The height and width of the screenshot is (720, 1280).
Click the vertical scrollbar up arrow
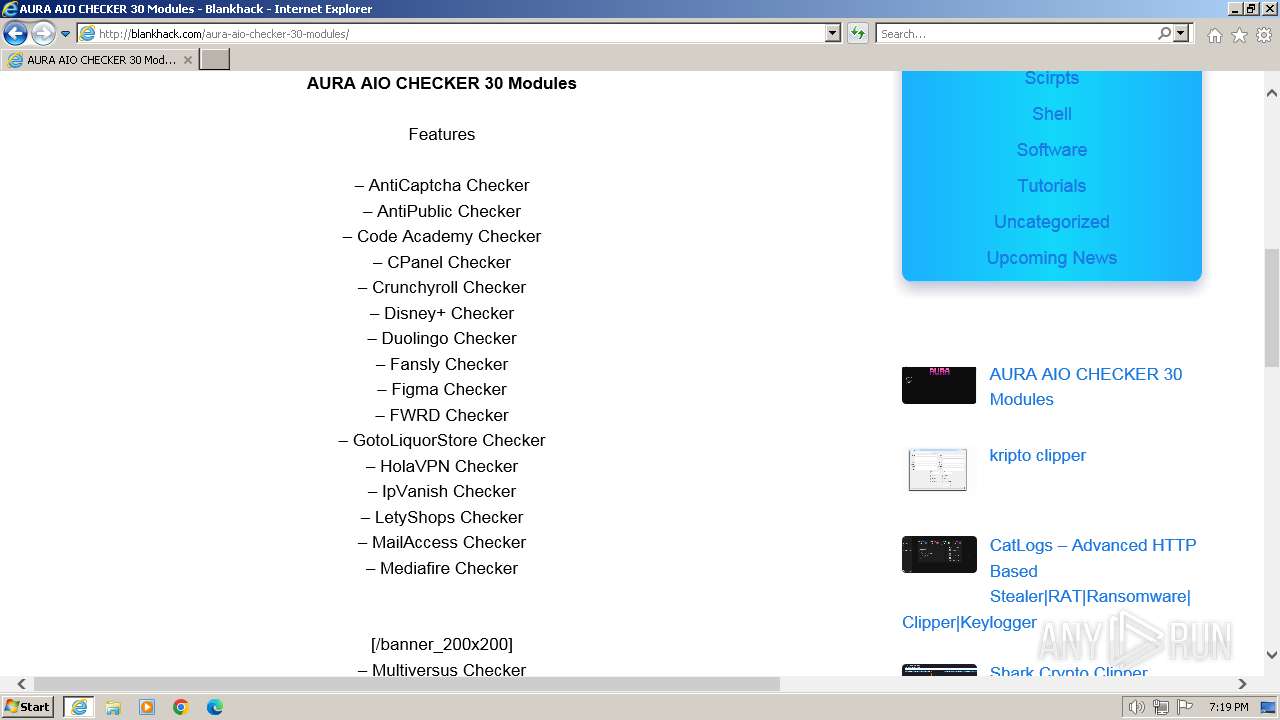1272,93
